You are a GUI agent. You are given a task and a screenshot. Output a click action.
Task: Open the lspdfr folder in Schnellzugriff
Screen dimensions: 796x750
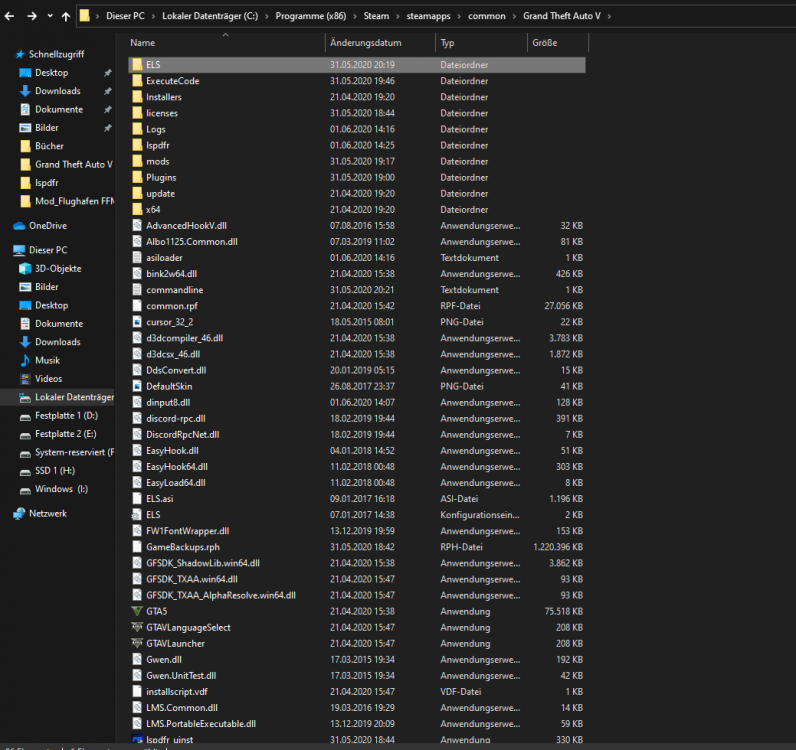point(48,183)
